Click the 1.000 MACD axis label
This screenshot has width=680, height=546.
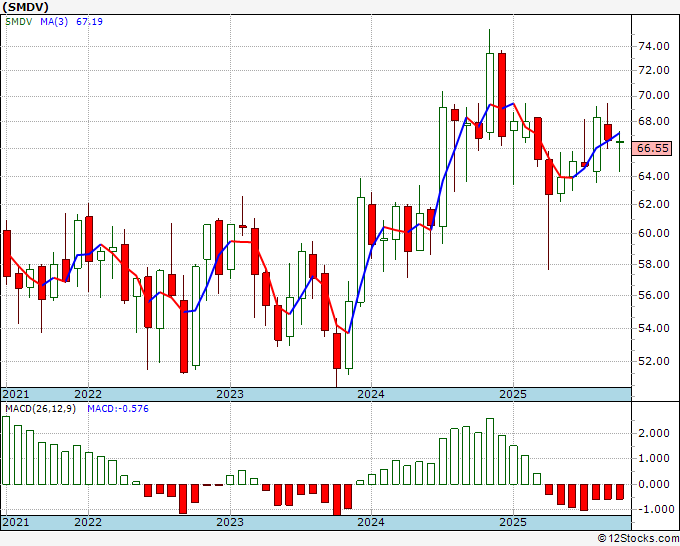click(653, 458)
